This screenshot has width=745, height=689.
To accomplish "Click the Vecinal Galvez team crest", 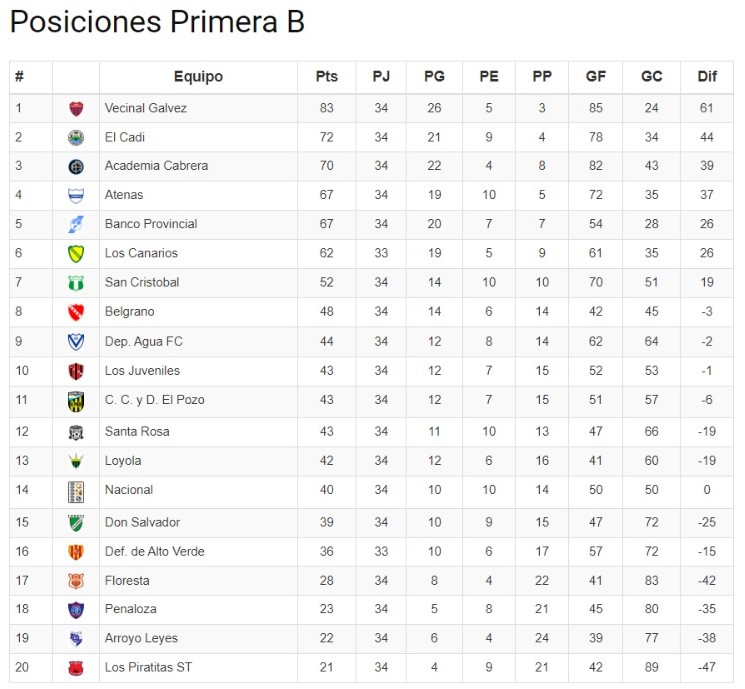I will coord(76,108).
